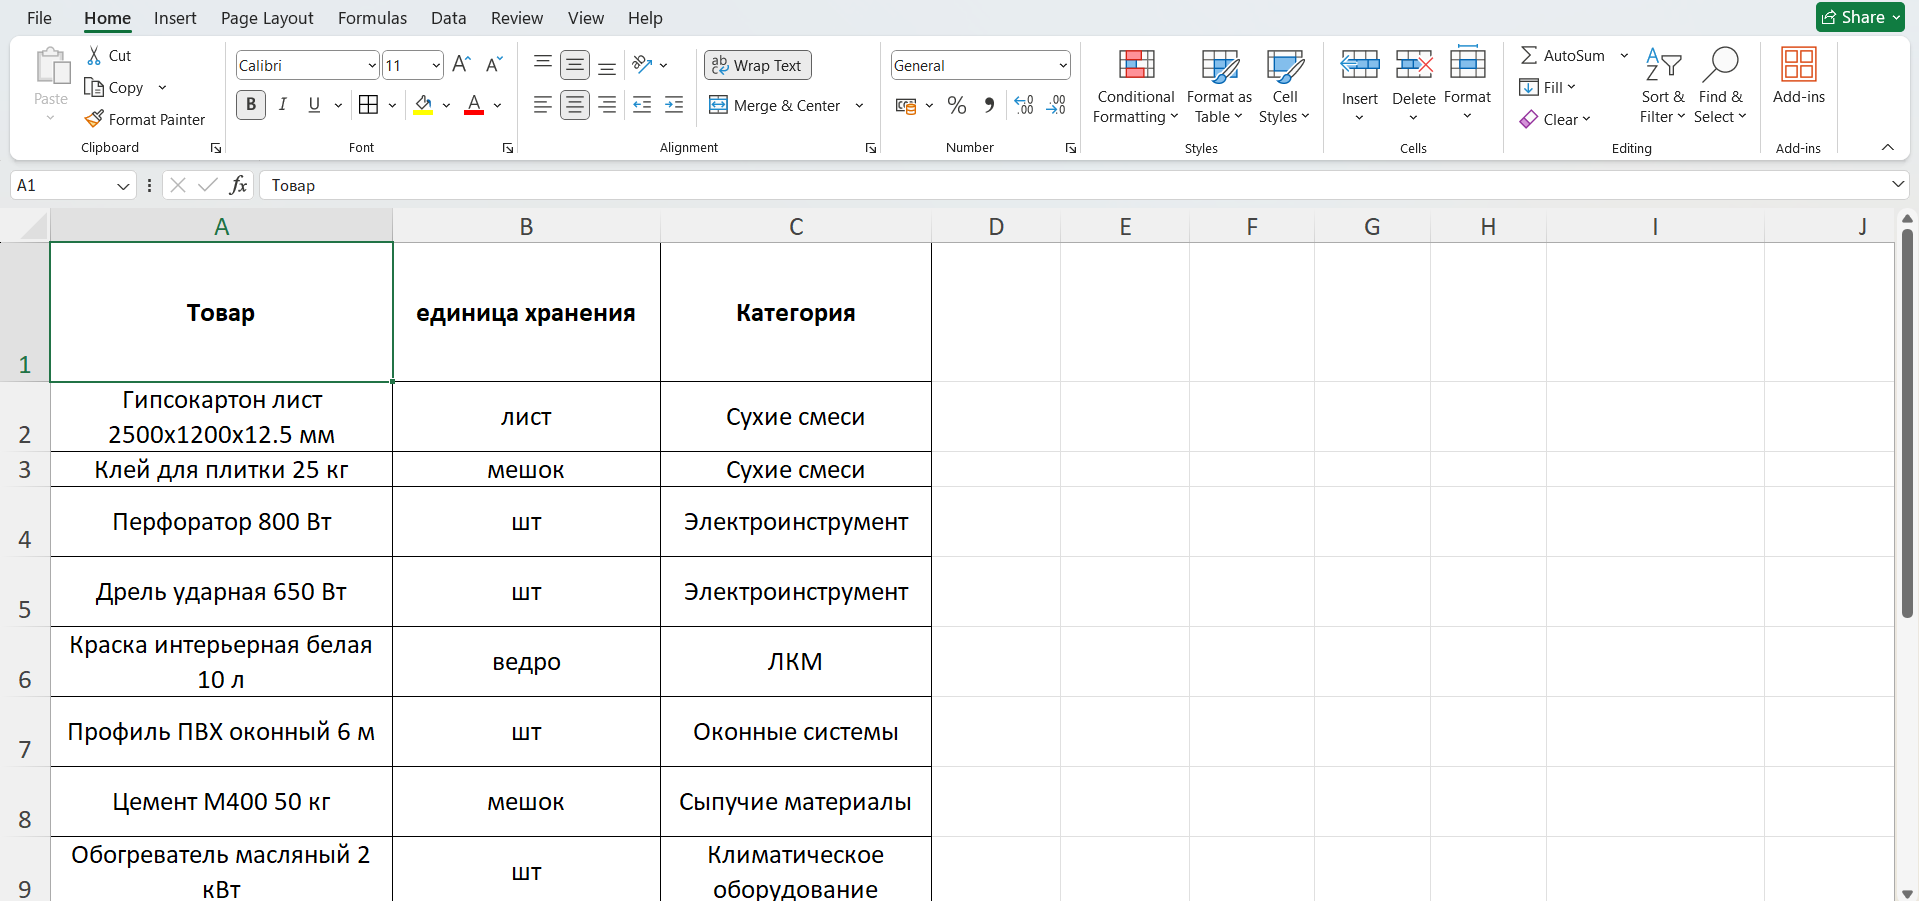Click the Increase Indent icon
The height and width of the screenshot is (901, 1919).
[674, 105]
